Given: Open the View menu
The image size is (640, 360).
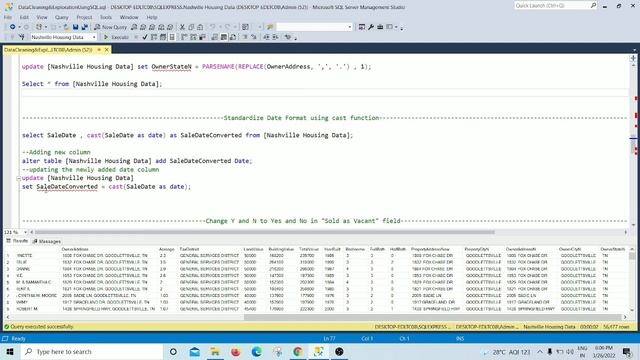Looking at the screenshot, I should tap(42, 17).
